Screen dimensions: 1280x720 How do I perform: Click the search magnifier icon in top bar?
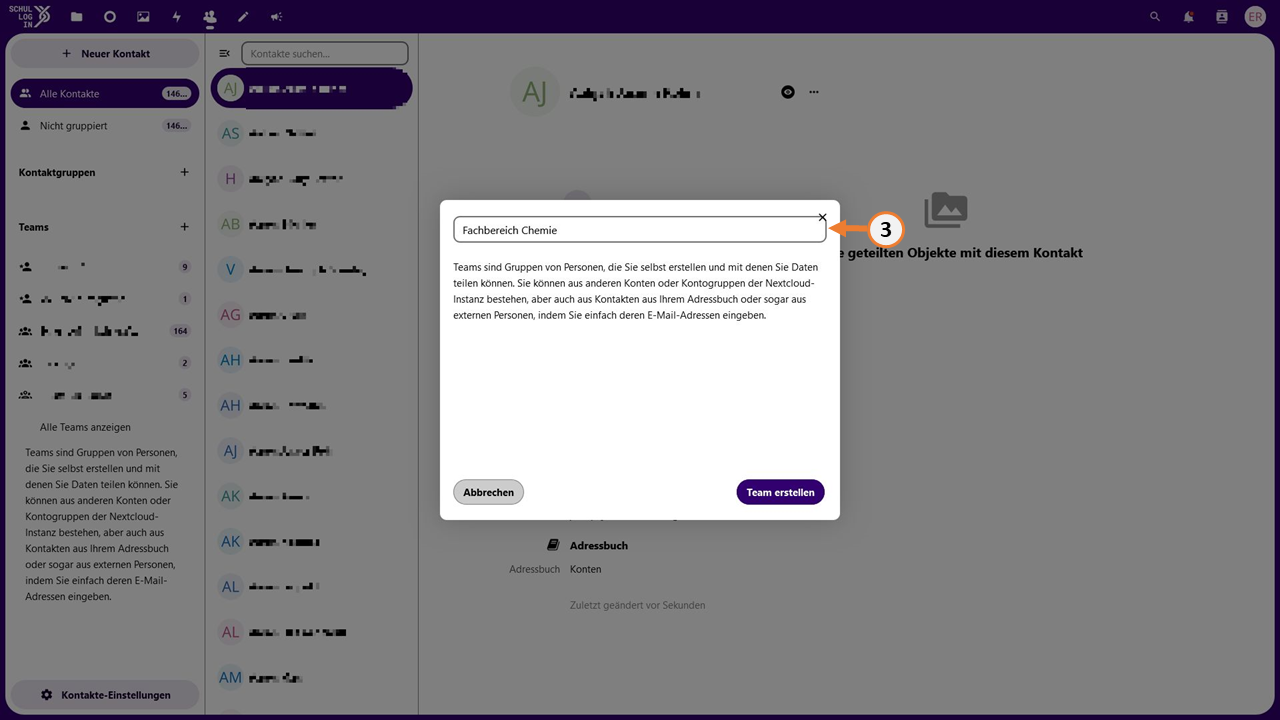pyautogui.click(x=1156, y=17)
